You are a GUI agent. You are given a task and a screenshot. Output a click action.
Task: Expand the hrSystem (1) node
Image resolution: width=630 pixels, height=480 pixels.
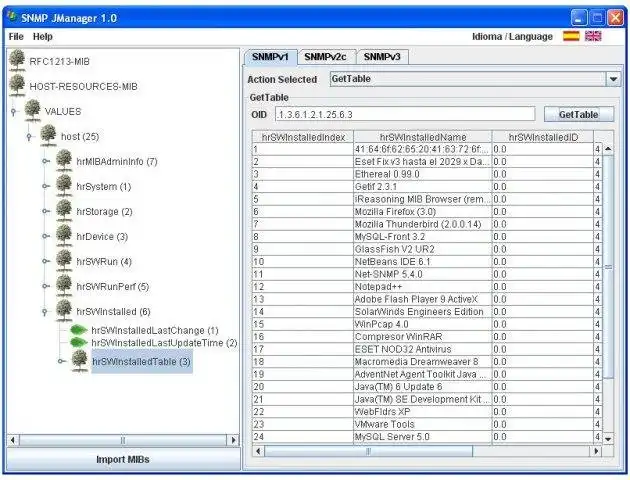click(x=46, y=186)
